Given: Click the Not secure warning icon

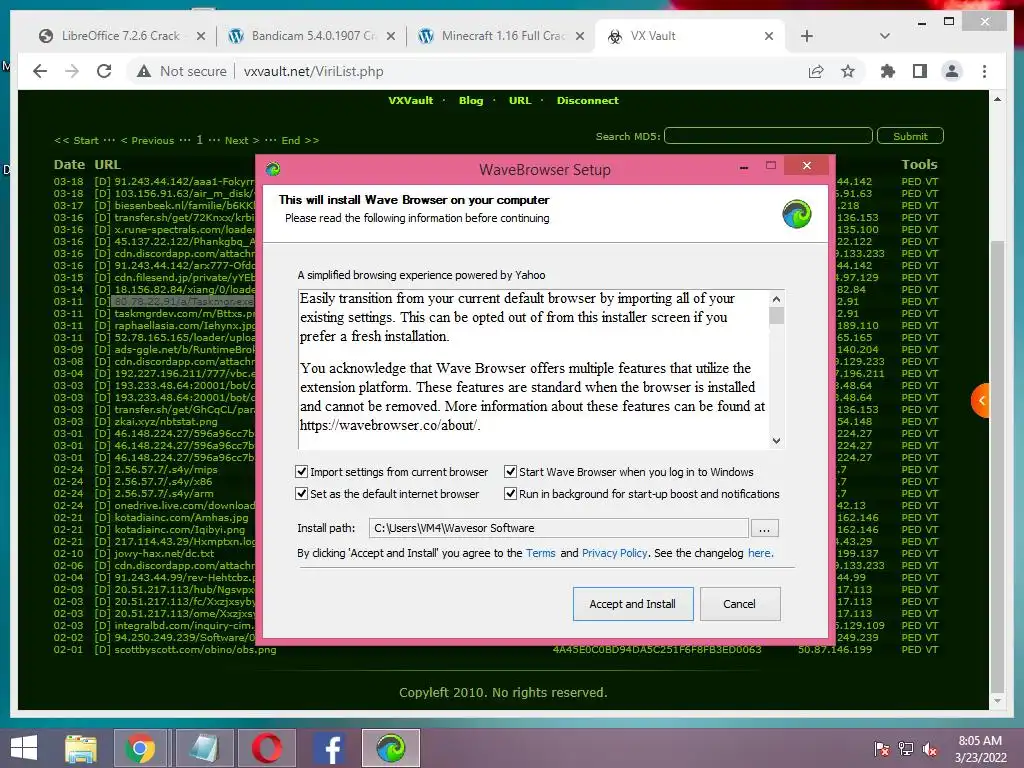Looking at the screenshot, I should click(x=144, y=71).
